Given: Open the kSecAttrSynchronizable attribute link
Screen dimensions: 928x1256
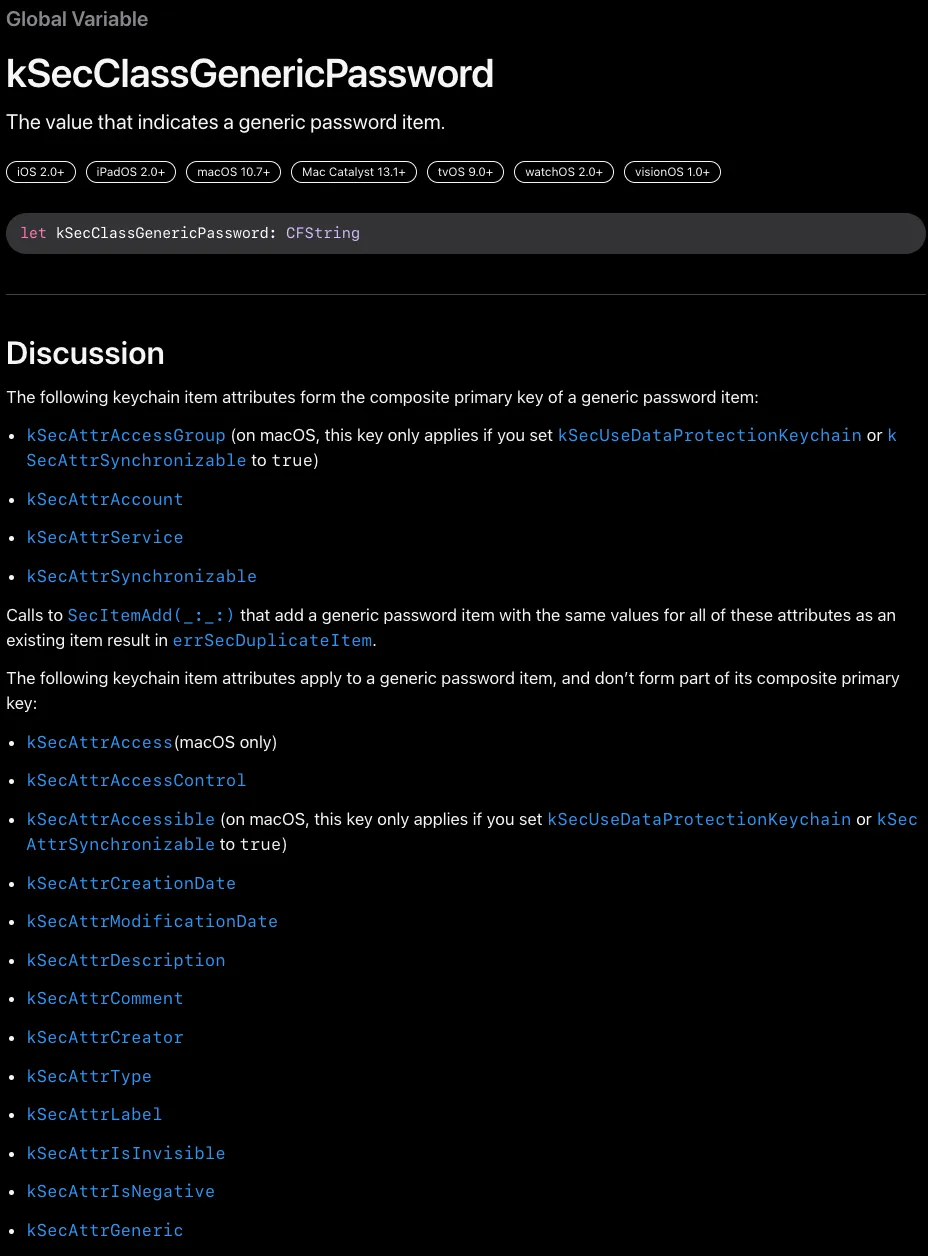Looking at the screenshot, I should (141, 576).
